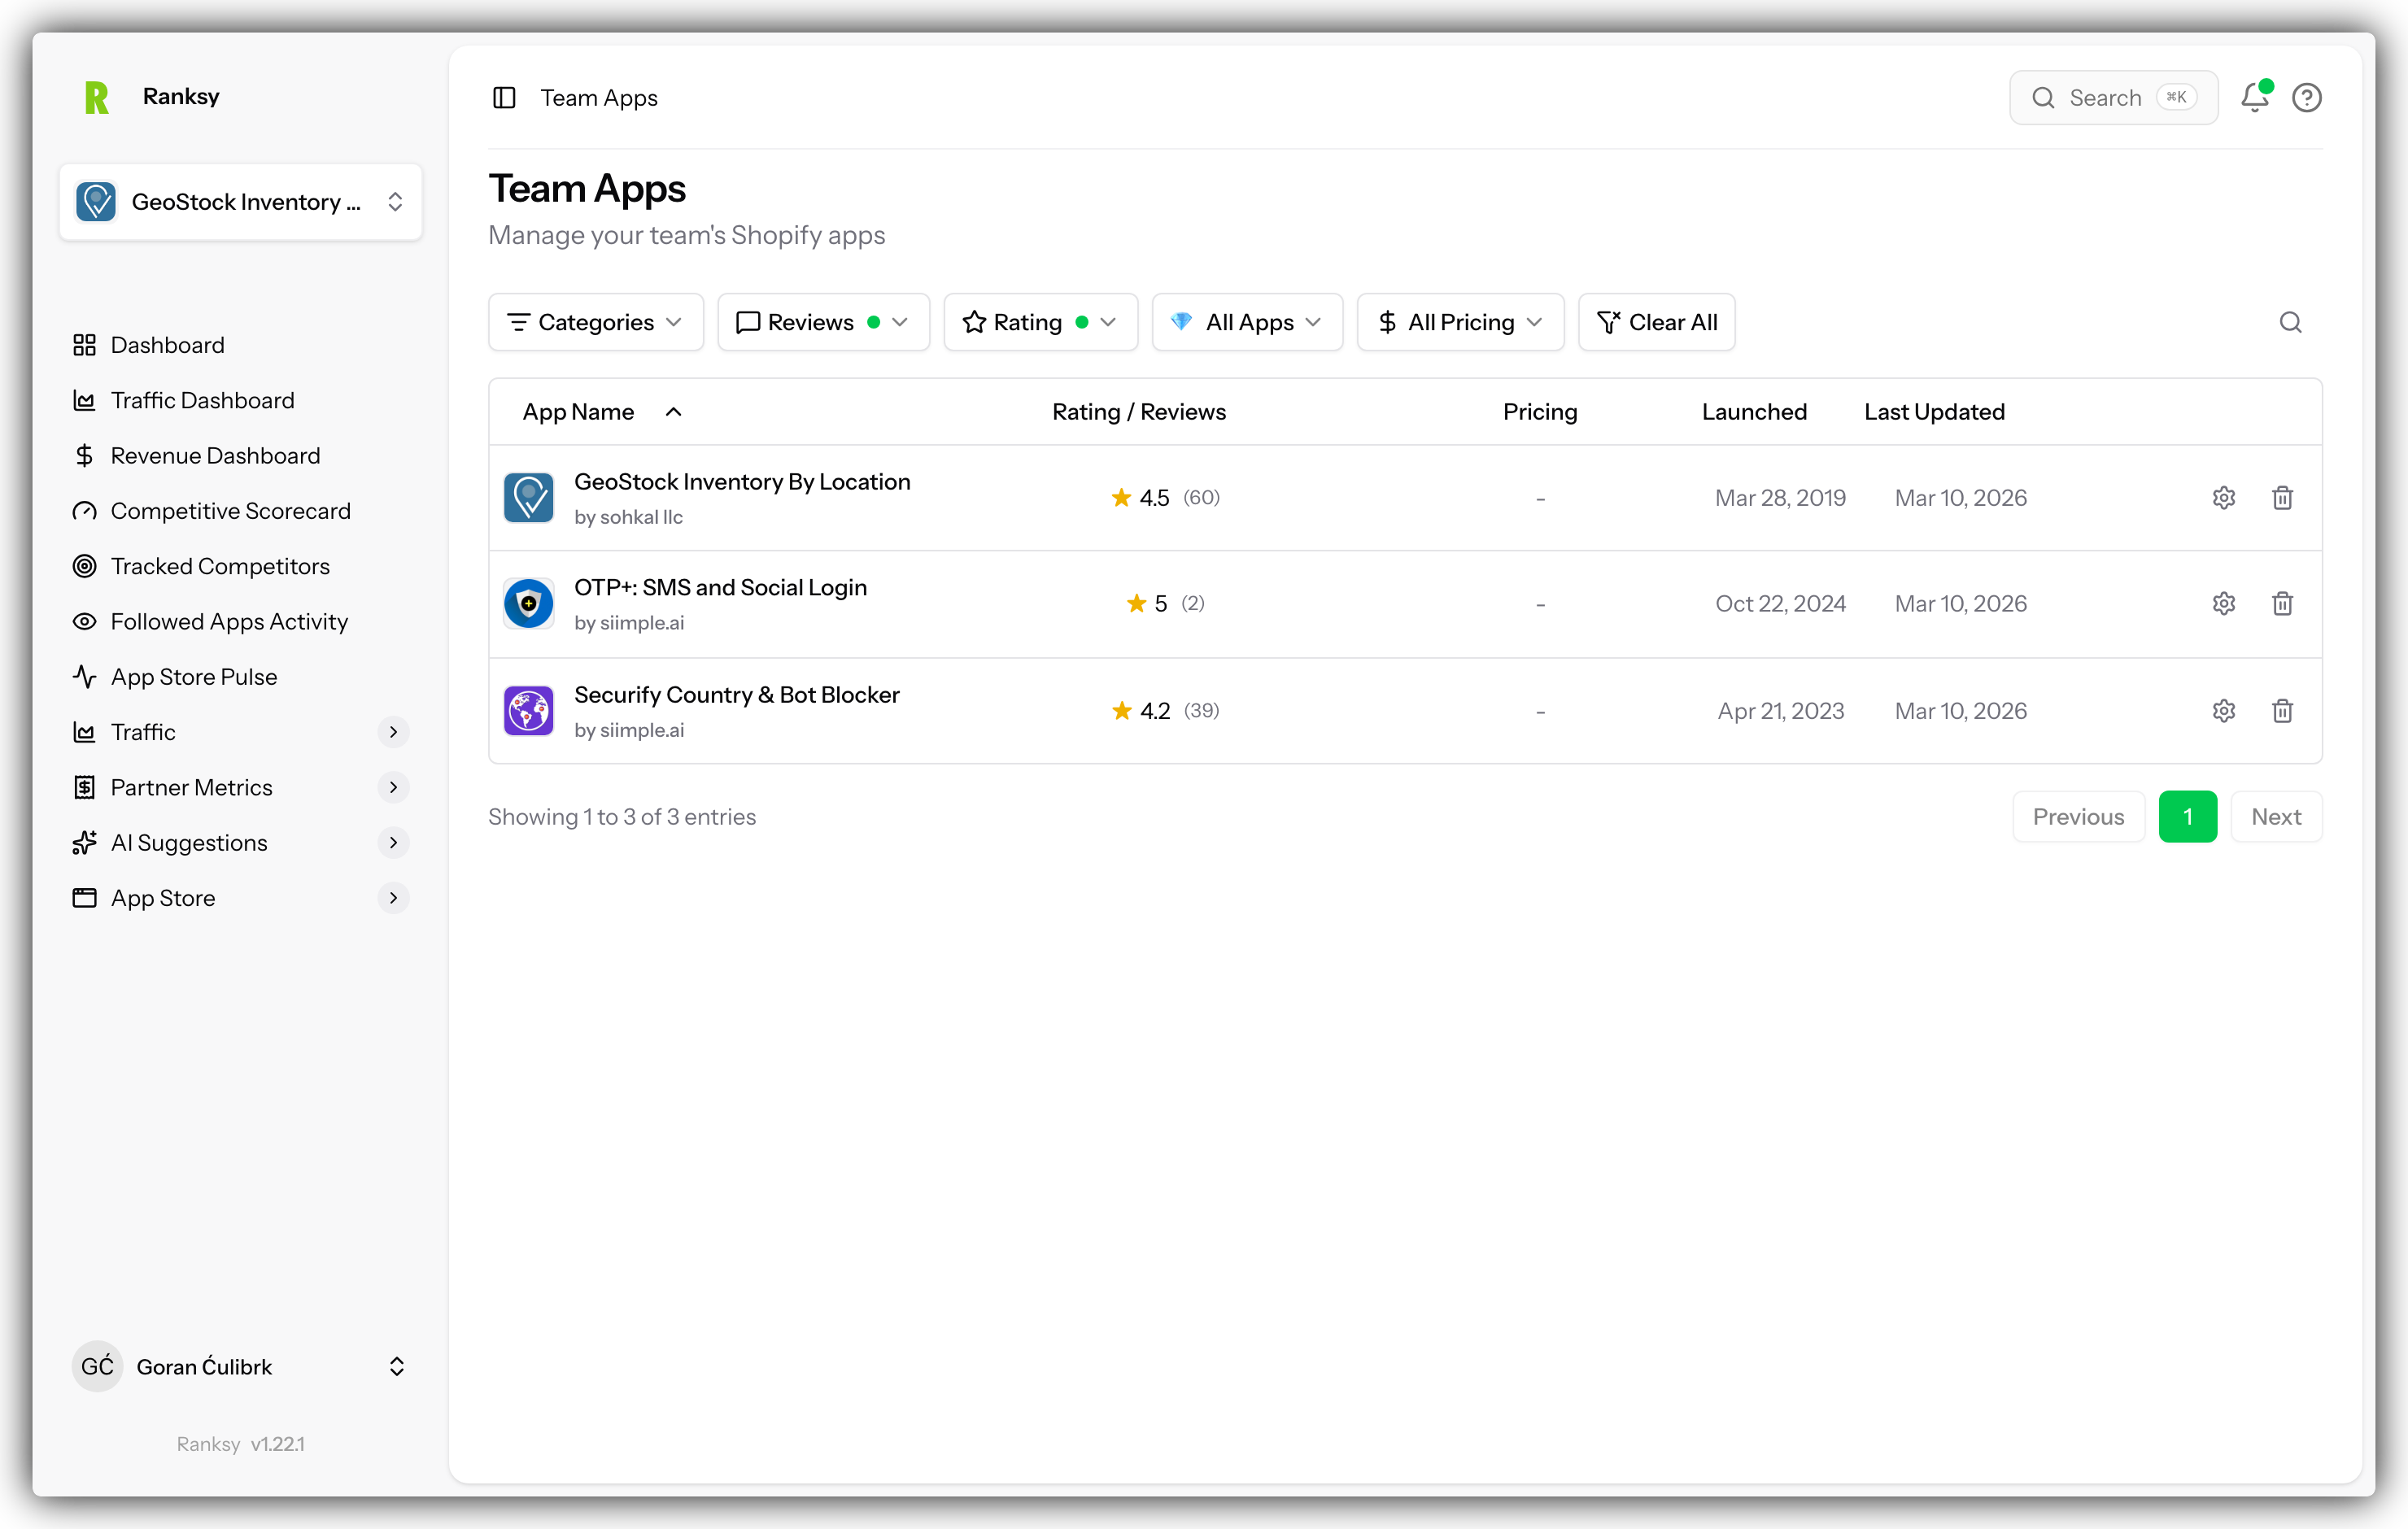Click the Team Apps breadcrumb title

point(599,97)
